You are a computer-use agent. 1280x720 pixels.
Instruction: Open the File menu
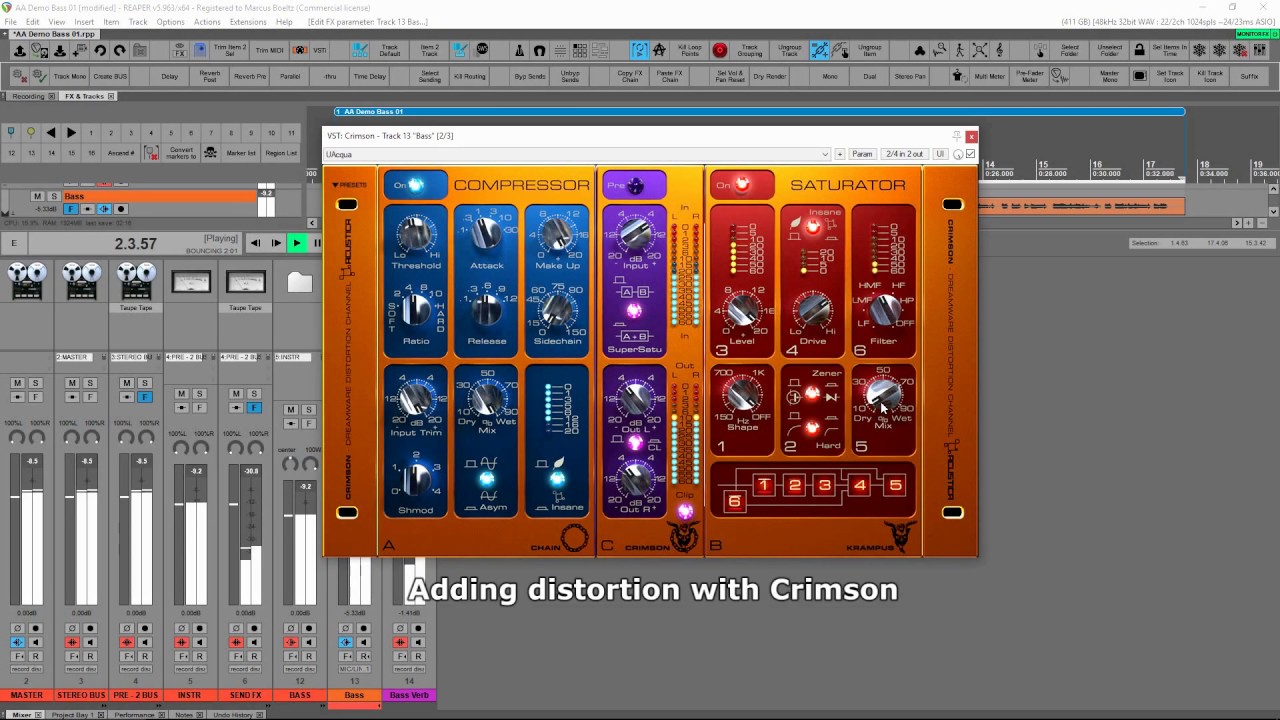click(x=11, y=22)
